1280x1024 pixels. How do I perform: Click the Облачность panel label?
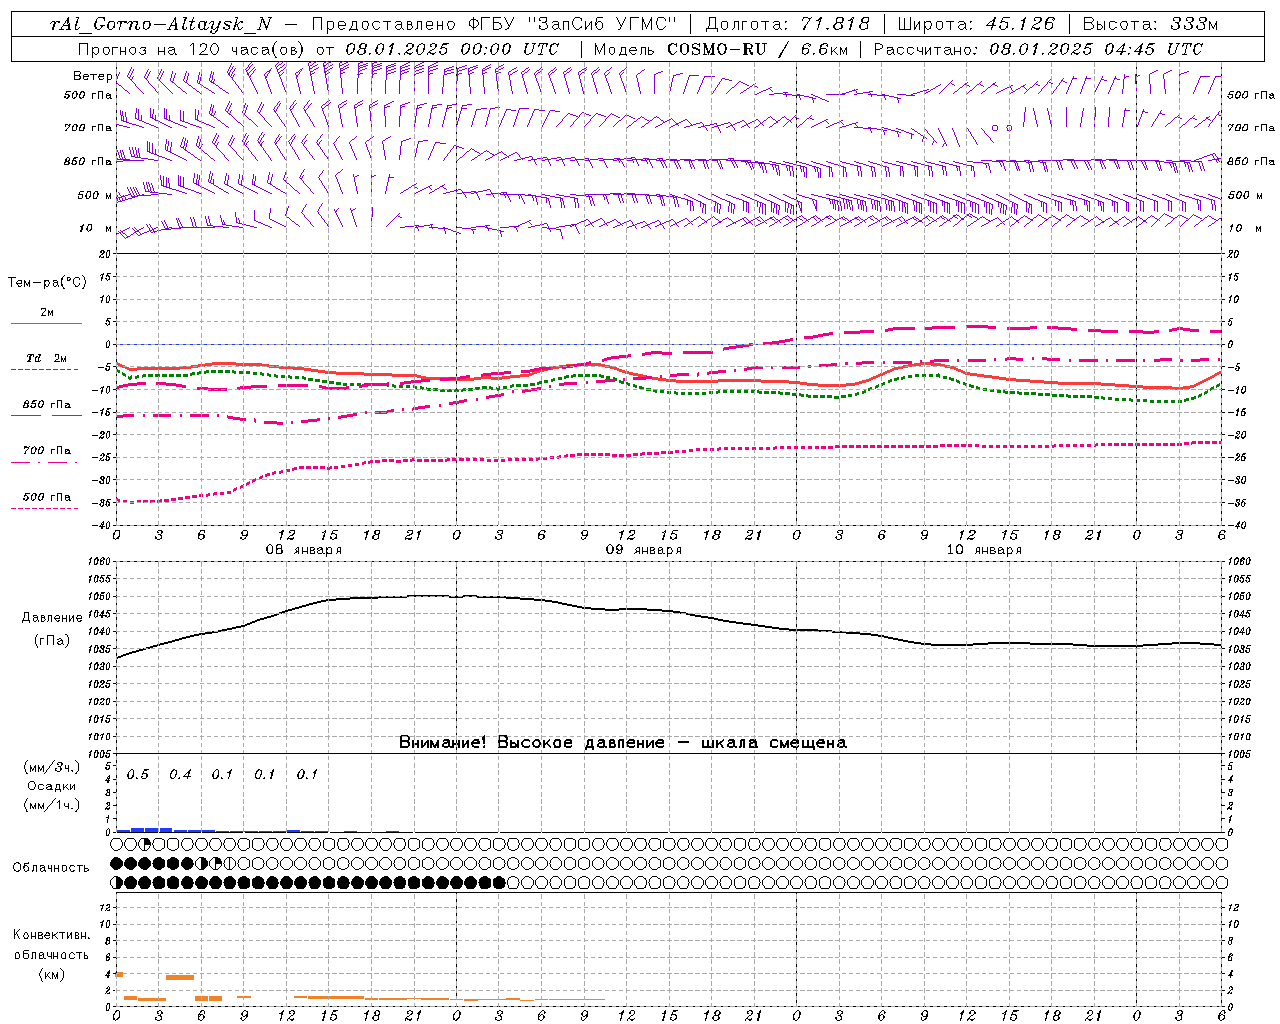[x=51, y=868]
